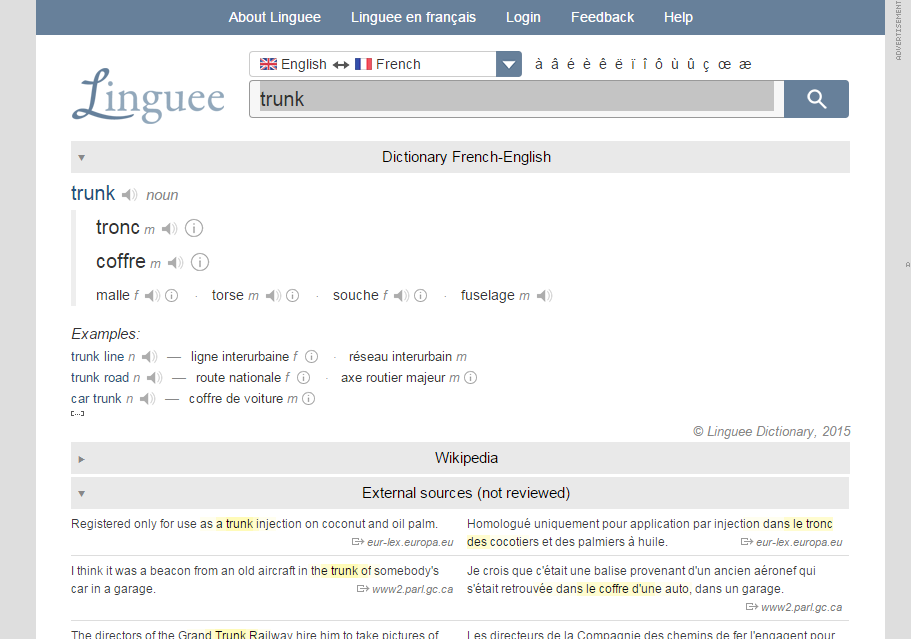Image resolution: width=911 pixels, height=639 pixels.
Task: Expand more examples with the [...] link
Action: pyautogui.click(x=77, y=413)
